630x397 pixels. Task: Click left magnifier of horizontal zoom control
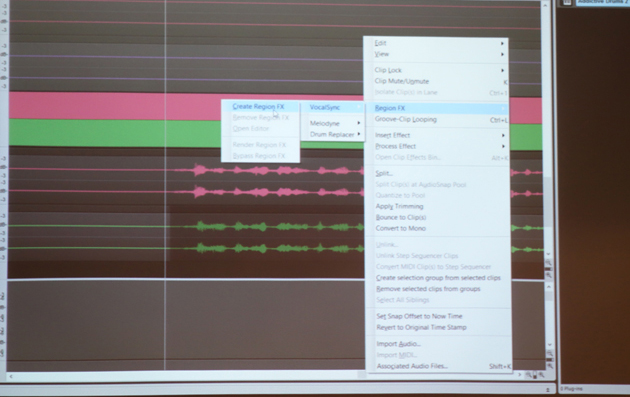click(528, 375)
